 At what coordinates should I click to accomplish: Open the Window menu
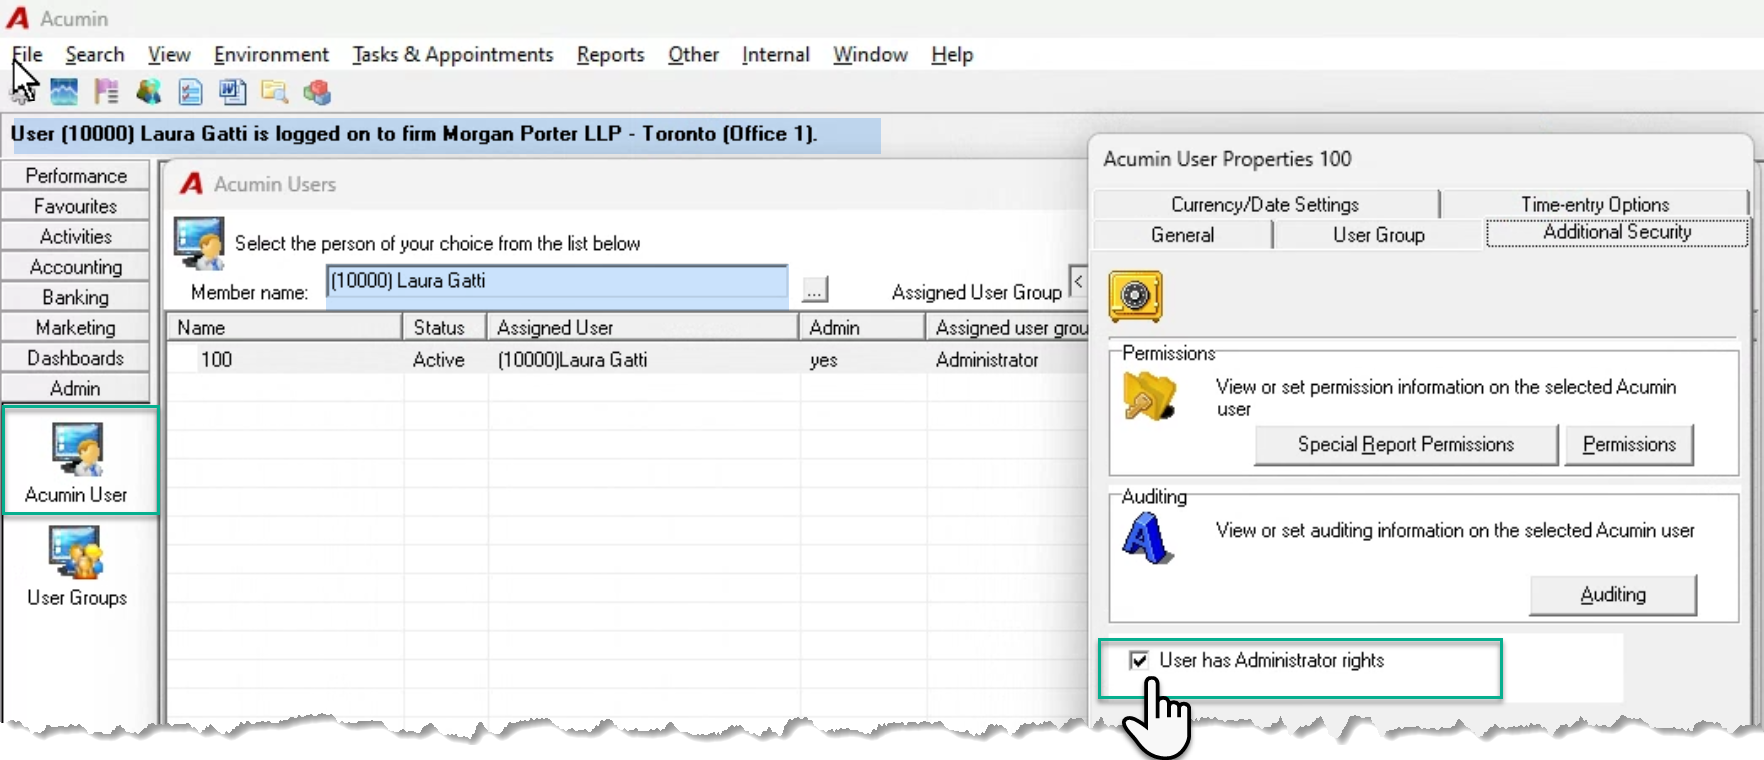pos(870,54)
